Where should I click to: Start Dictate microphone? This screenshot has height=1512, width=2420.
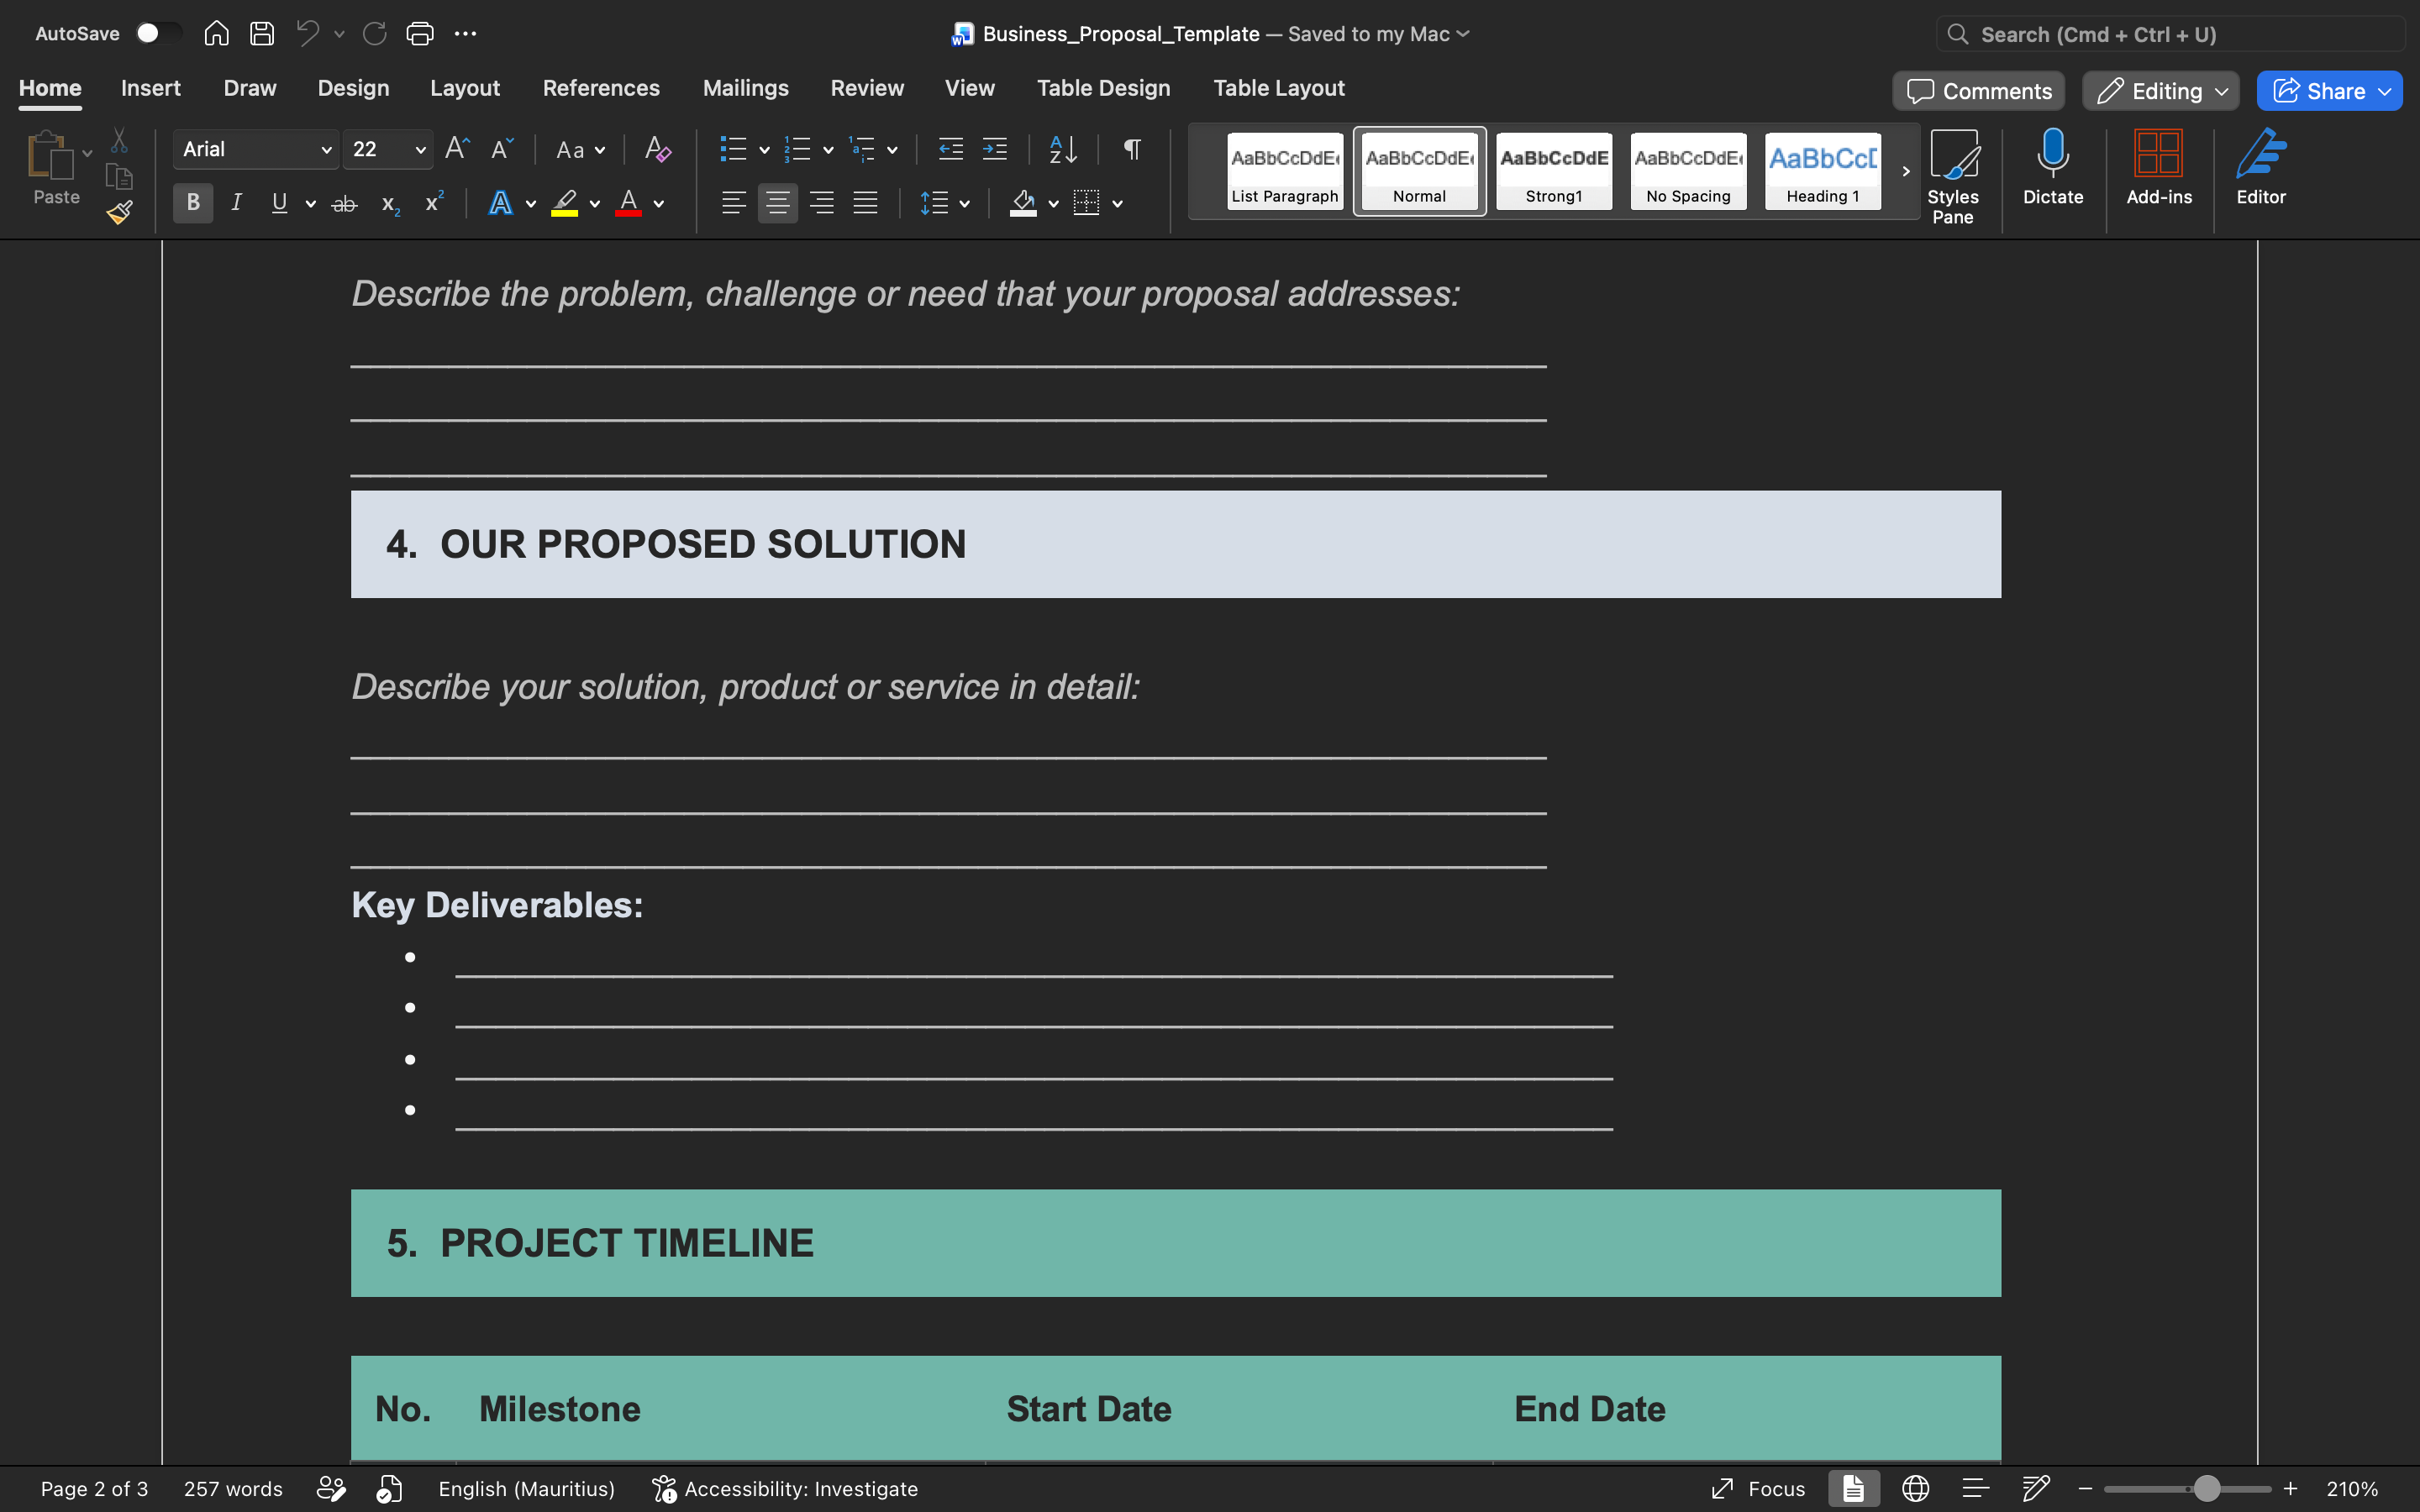click(x=2053, y=167)
